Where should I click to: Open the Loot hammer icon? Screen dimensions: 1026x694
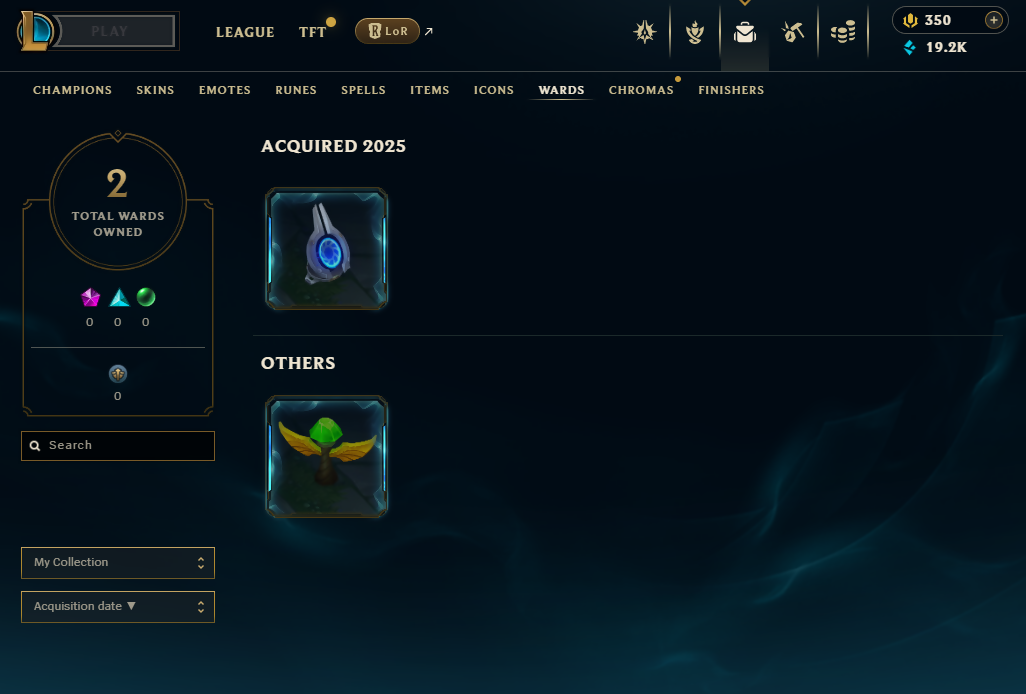[793, 31]
